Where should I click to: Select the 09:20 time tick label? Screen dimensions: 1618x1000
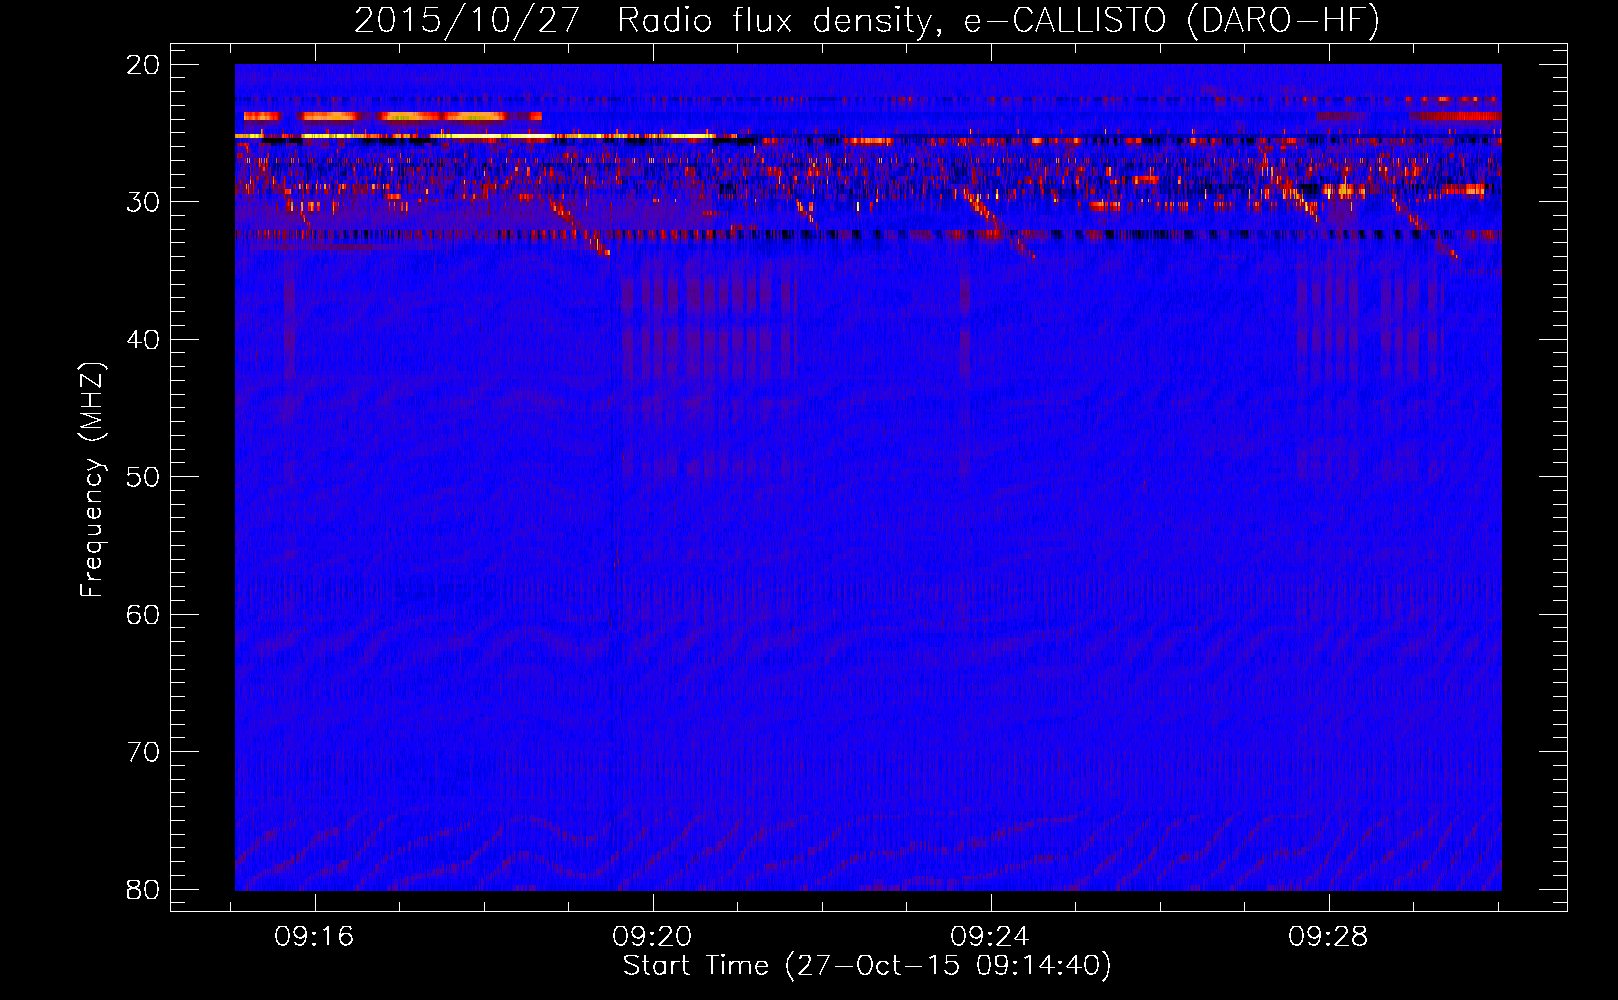point(653,936)
